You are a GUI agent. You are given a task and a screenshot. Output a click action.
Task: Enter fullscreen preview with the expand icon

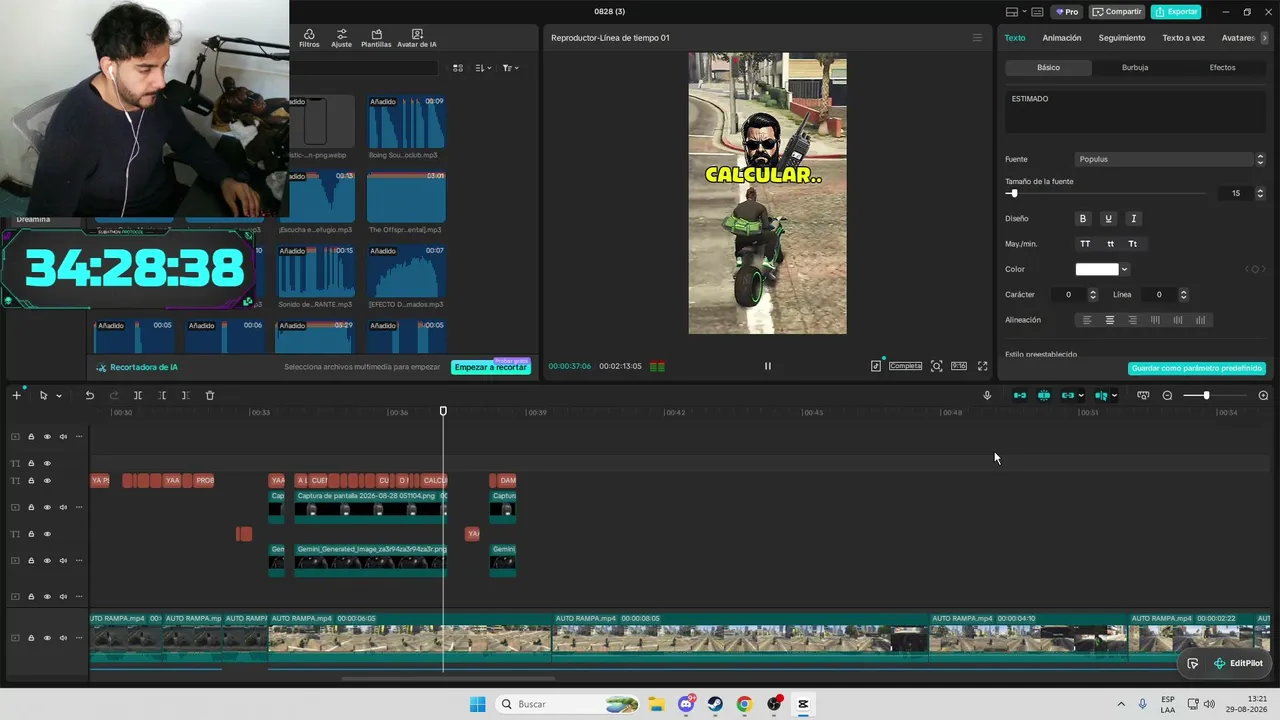[982, 366]
